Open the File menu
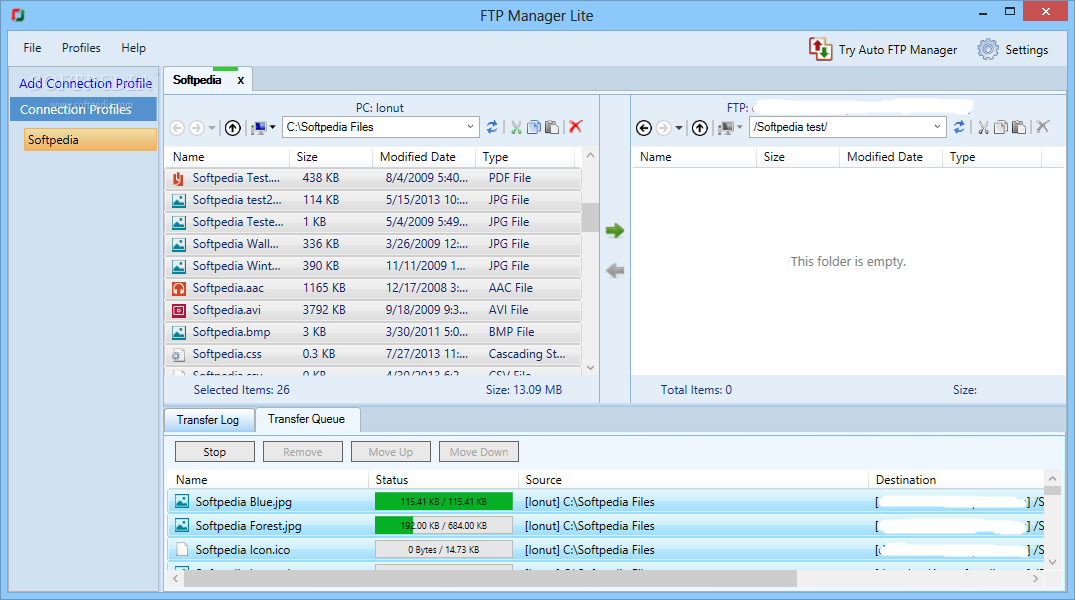This screenshot has height=600, width=1075. [32, 48]
